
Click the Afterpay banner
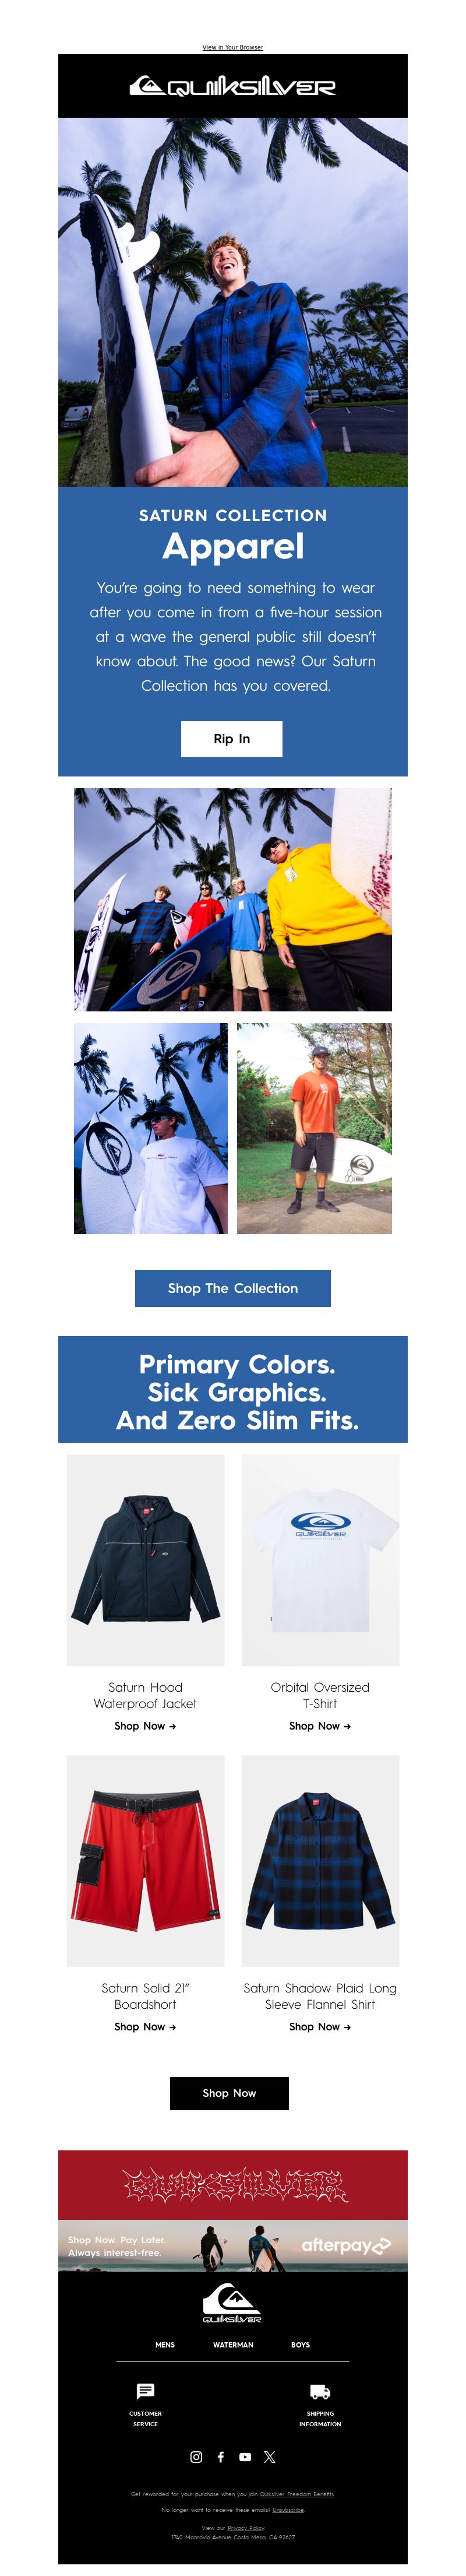click(233, 2246)
